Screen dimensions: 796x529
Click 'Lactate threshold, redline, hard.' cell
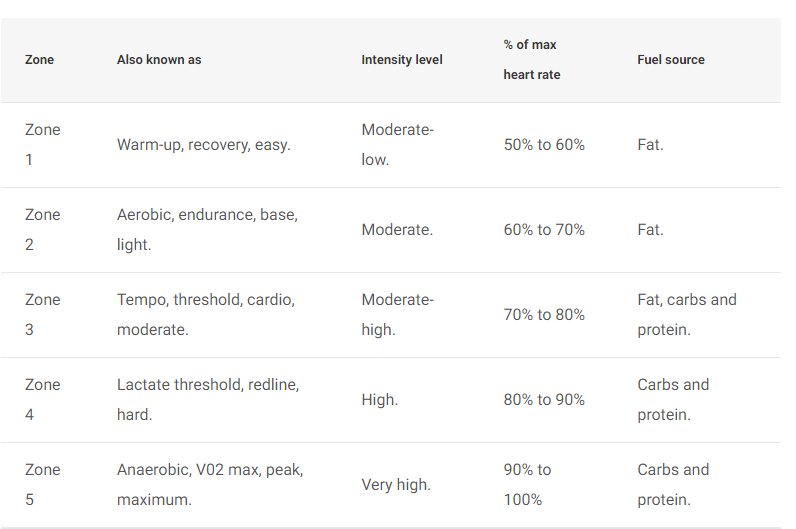click(x=208, y=400)
